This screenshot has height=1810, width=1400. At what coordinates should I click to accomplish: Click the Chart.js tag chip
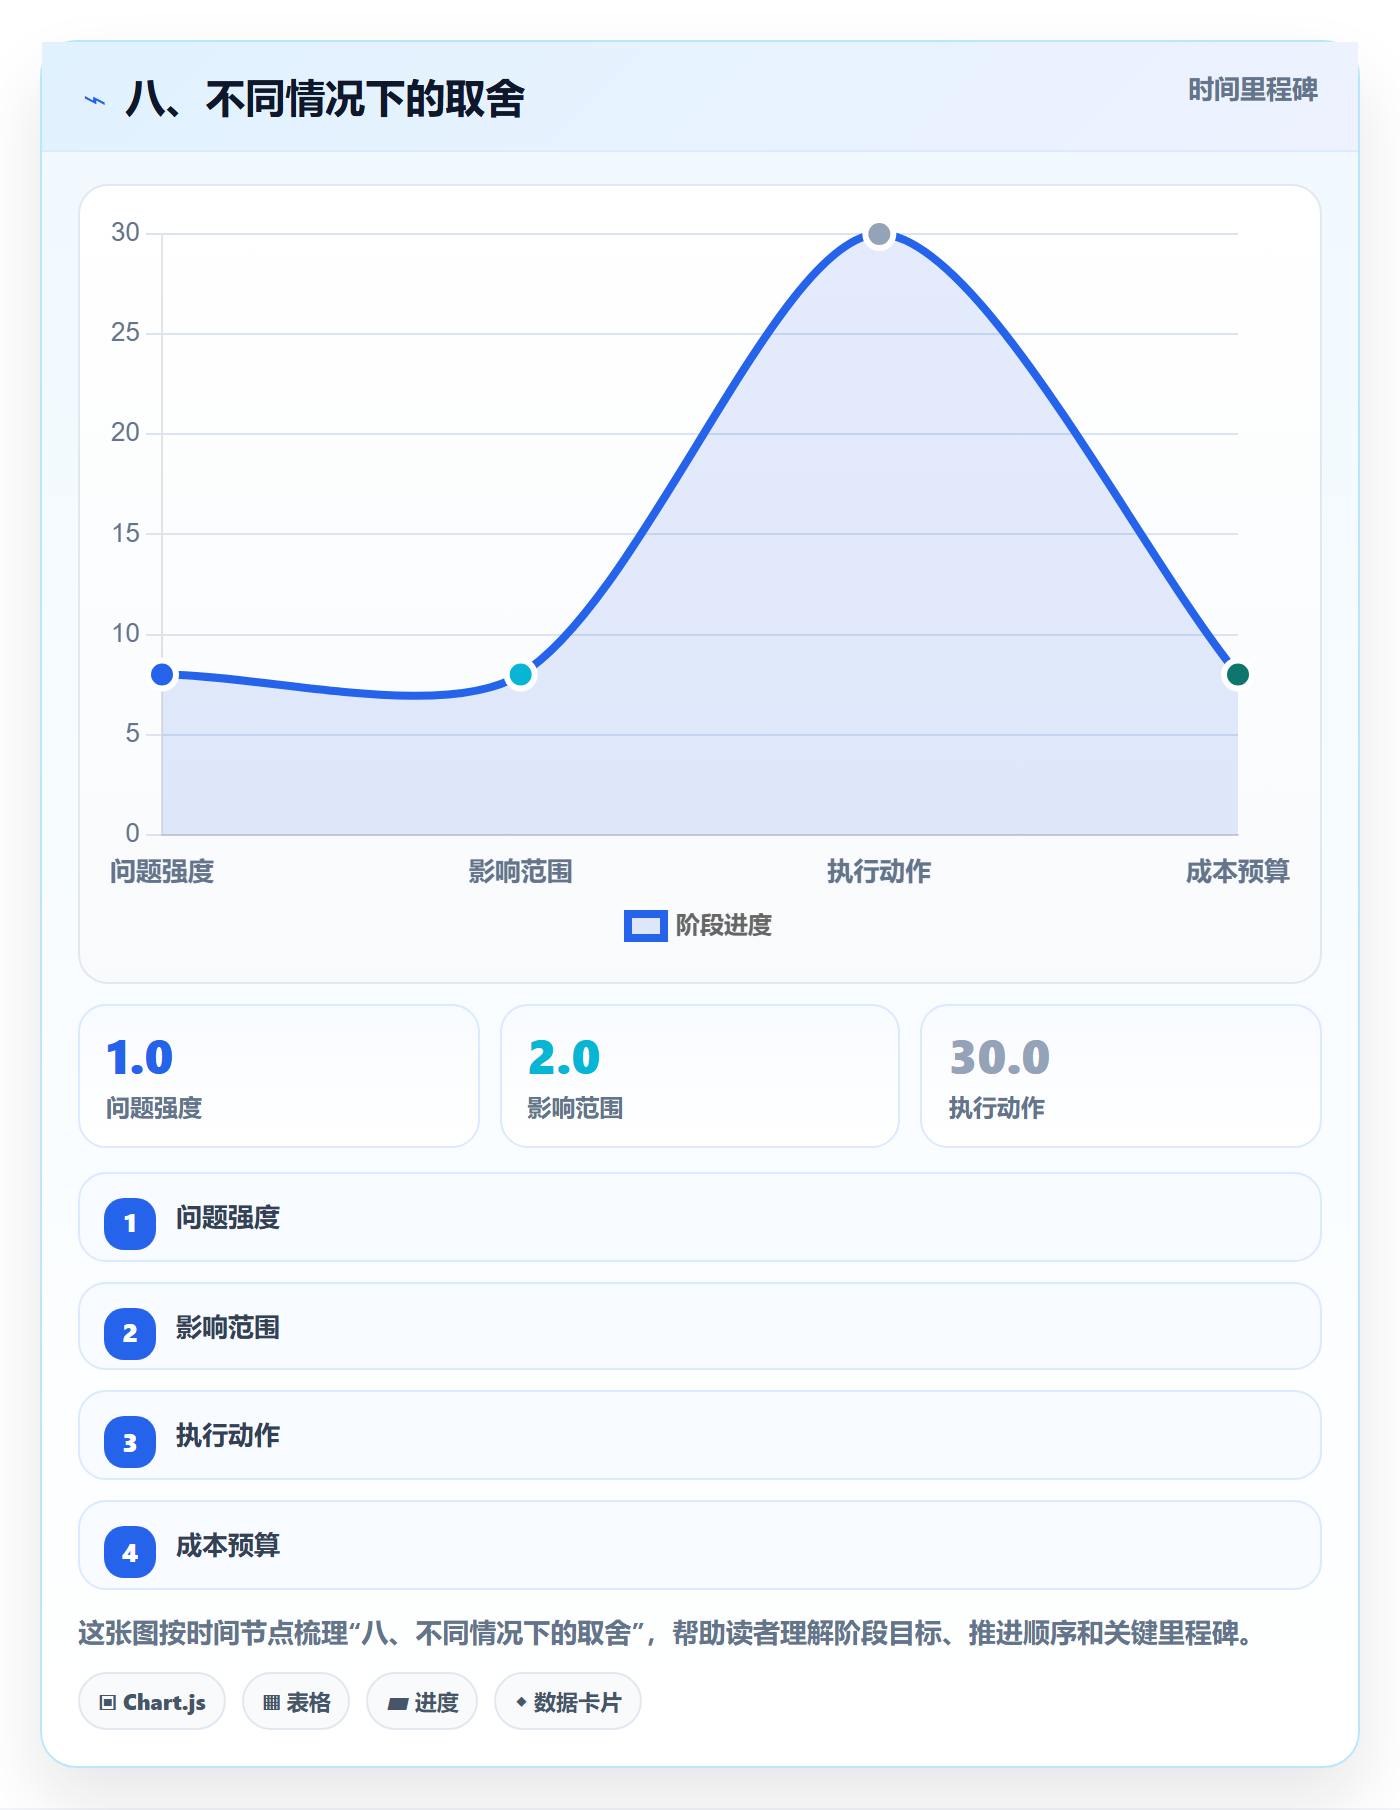coord(152,1702)
